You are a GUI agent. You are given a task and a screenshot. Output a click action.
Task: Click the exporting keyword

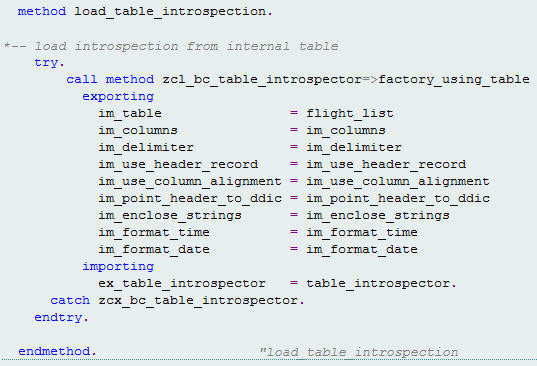pyautogui.click(x=118, y=97)
